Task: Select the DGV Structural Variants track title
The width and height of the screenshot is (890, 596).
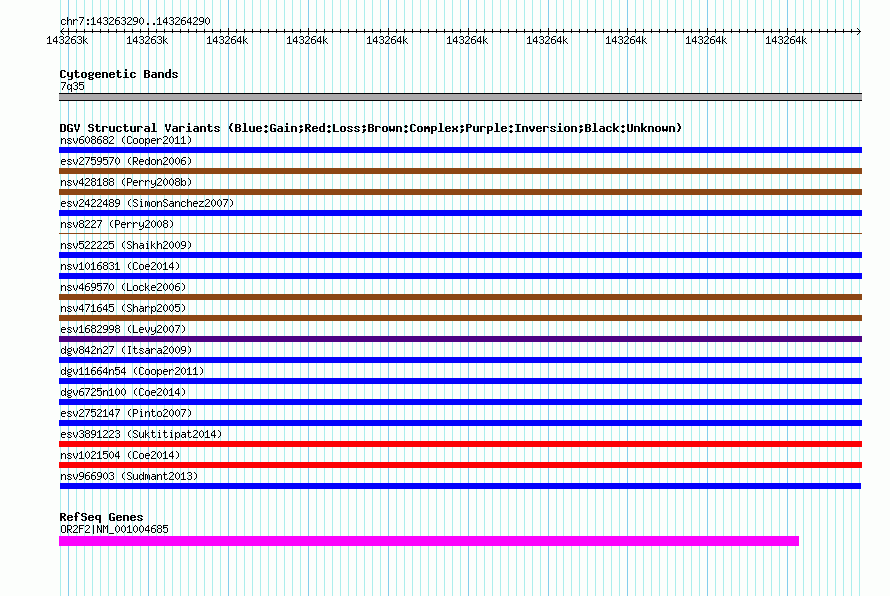Action: [x=371, y=128]
